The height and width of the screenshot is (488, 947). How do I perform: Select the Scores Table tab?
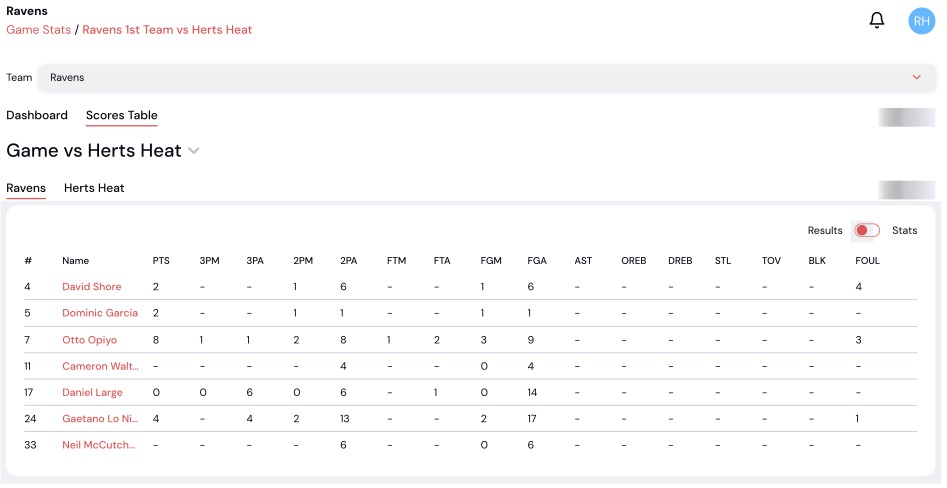coord(121,115)
